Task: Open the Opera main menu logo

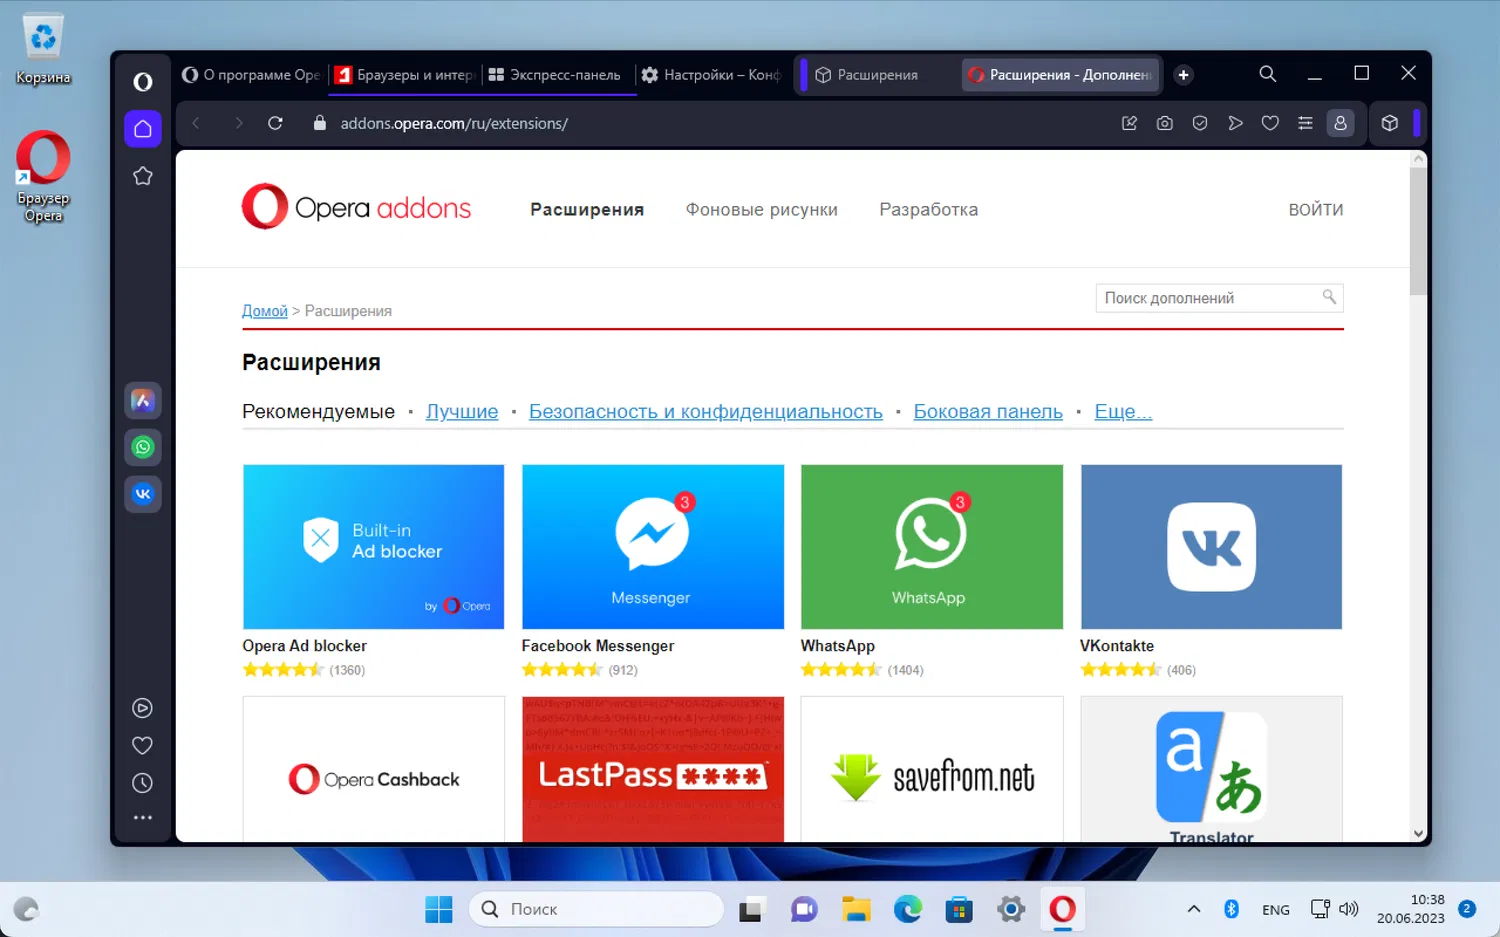Action: click(x=143, y=82)
